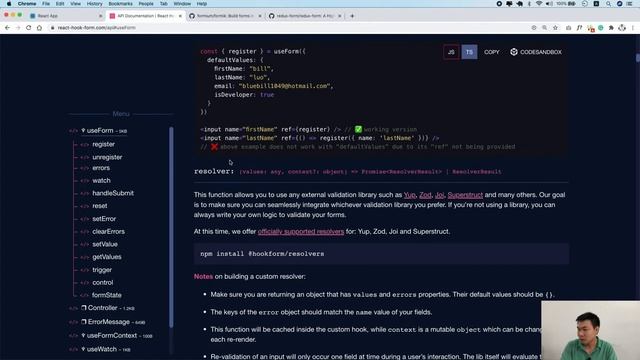Switch the code sample to TS
Image resolution: width=640 pixels, height=360 pixels.
pos(469,52)
